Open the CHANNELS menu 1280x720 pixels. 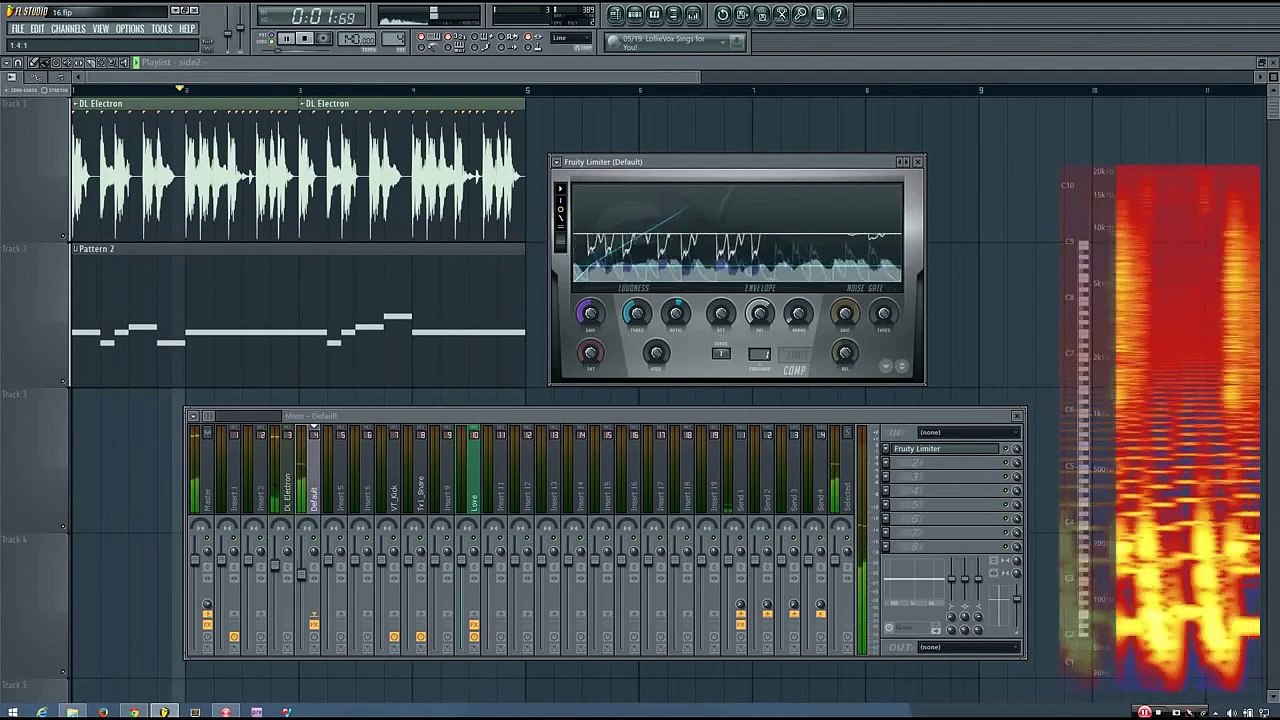tap(68, 29)
